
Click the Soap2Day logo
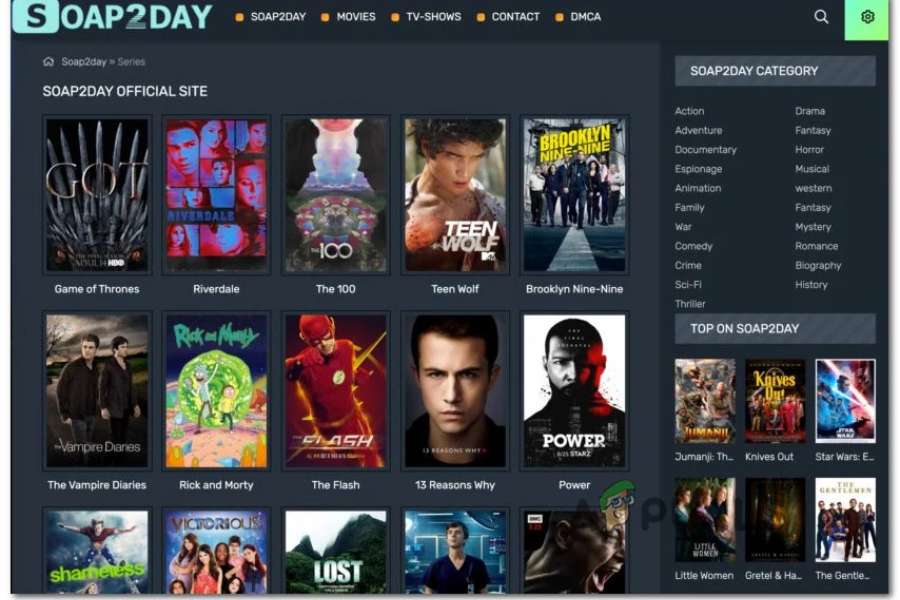(112, 17)
